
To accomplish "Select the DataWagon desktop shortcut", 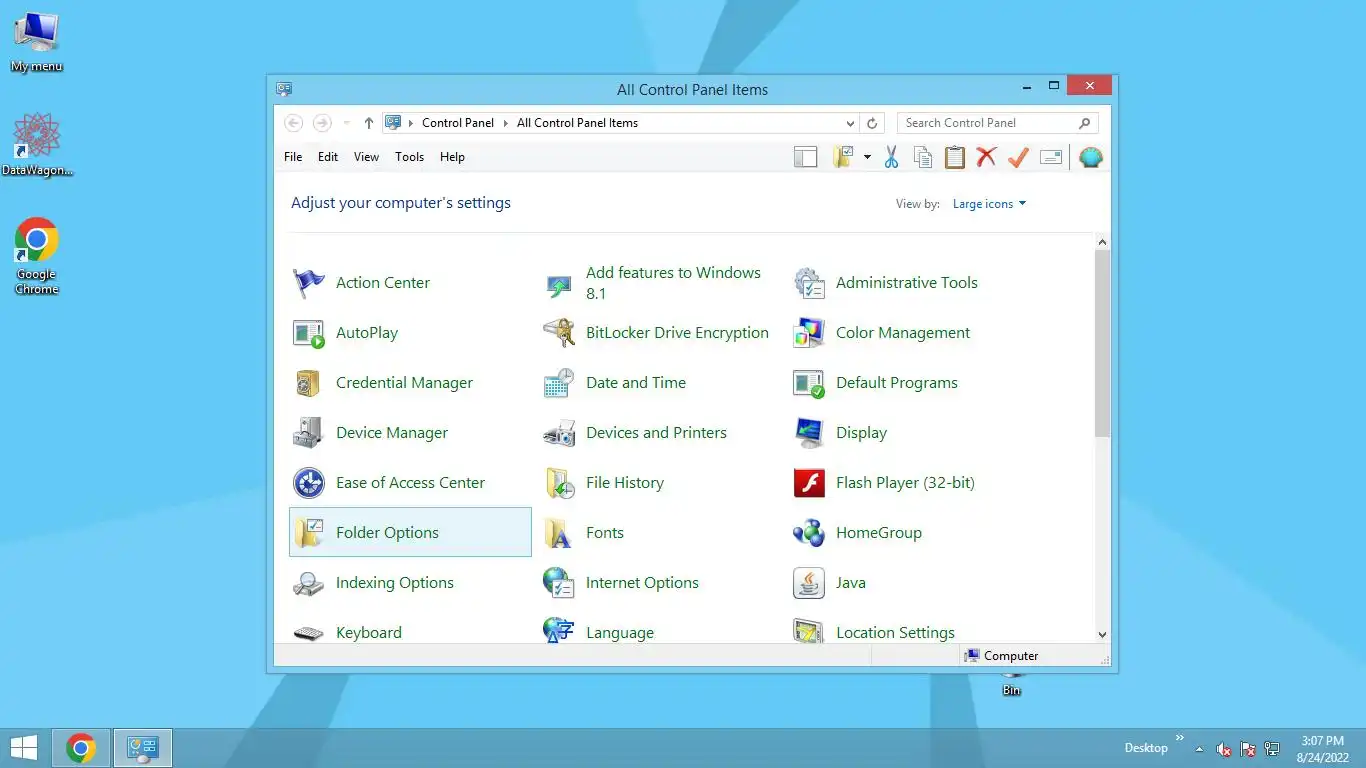I will pyautogui.click(x=37, y=144).
